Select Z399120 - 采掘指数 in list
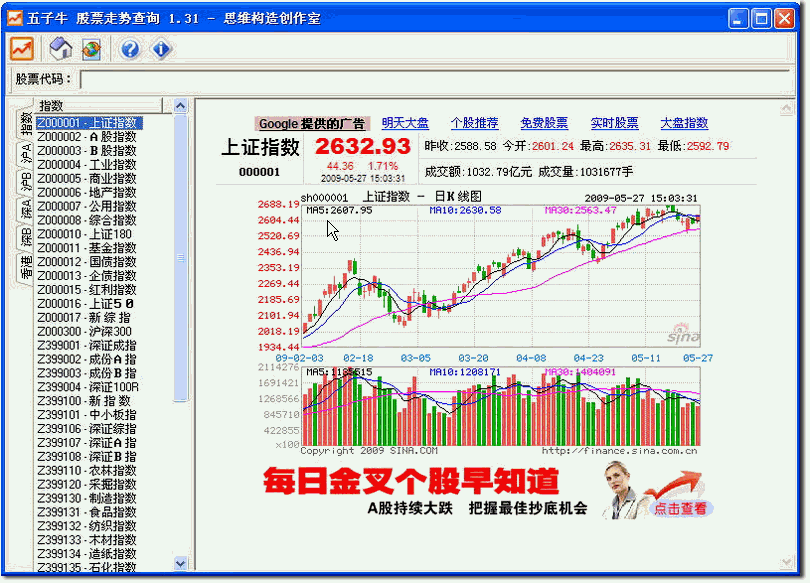The height and width of the screenshot is (583, 810). tap(87, 485)
